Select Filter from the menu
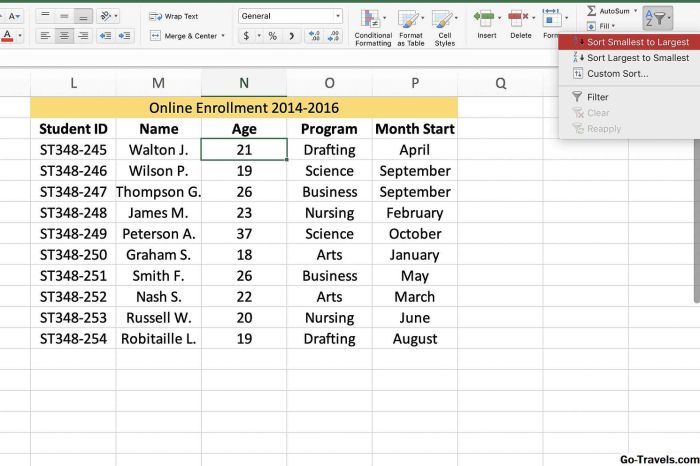The height and width of the screenshot is (466, 700). pos(629,97)
